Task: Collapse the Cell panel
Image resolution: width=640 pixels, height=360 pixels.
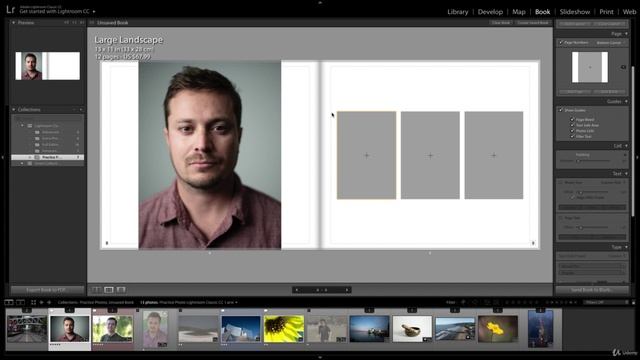Action: (626, 146)
